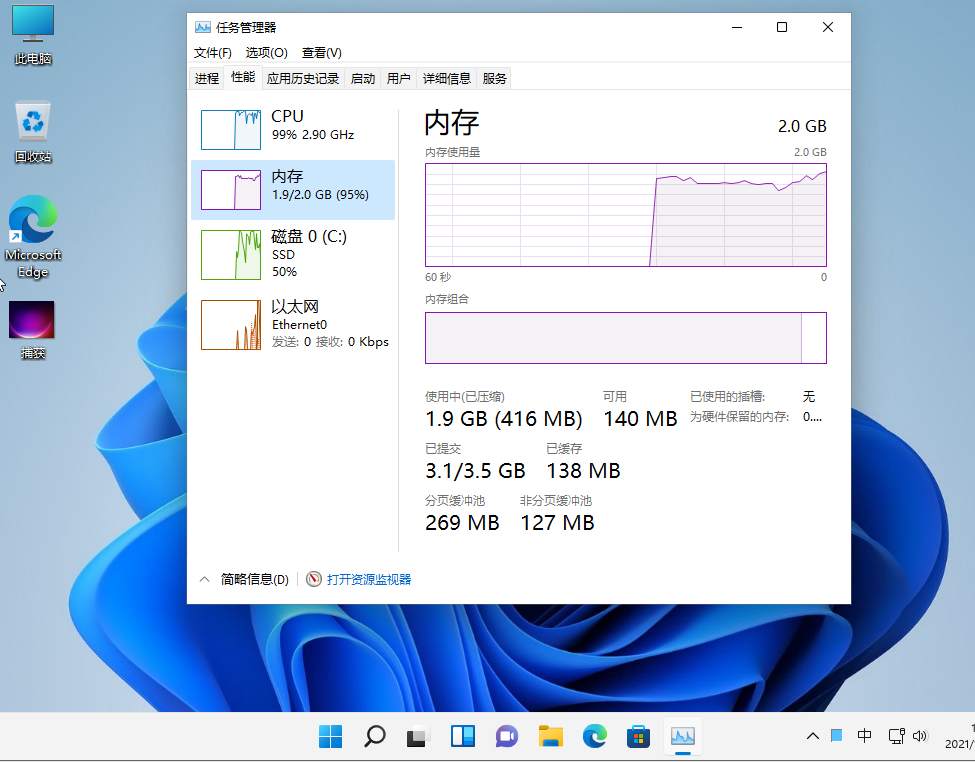The height and width of the screenshot is (762, 975).
Task: Select the 磁盘 0 (C:) graph thumbnail
Action: pyautogui.click(x=230, y=255)
